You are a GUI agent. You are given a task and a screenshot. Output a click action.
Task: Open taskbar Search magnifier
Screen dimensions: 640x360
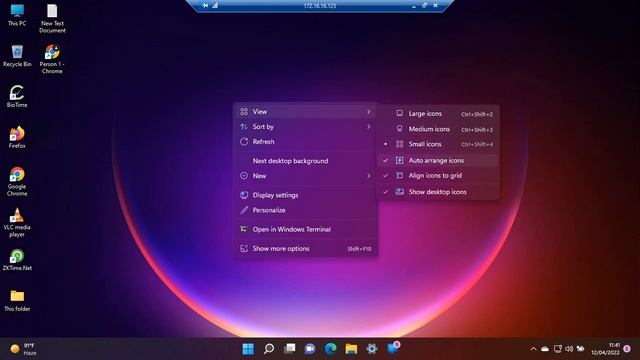point(269,349)
